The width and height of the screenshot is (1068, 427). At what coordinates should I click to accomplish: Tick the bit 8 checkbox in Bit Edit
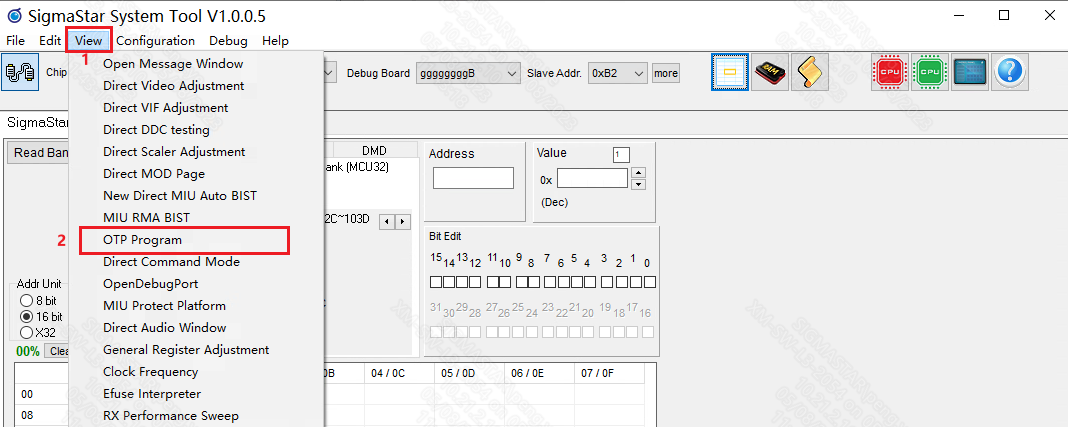[x=534, y=281]
